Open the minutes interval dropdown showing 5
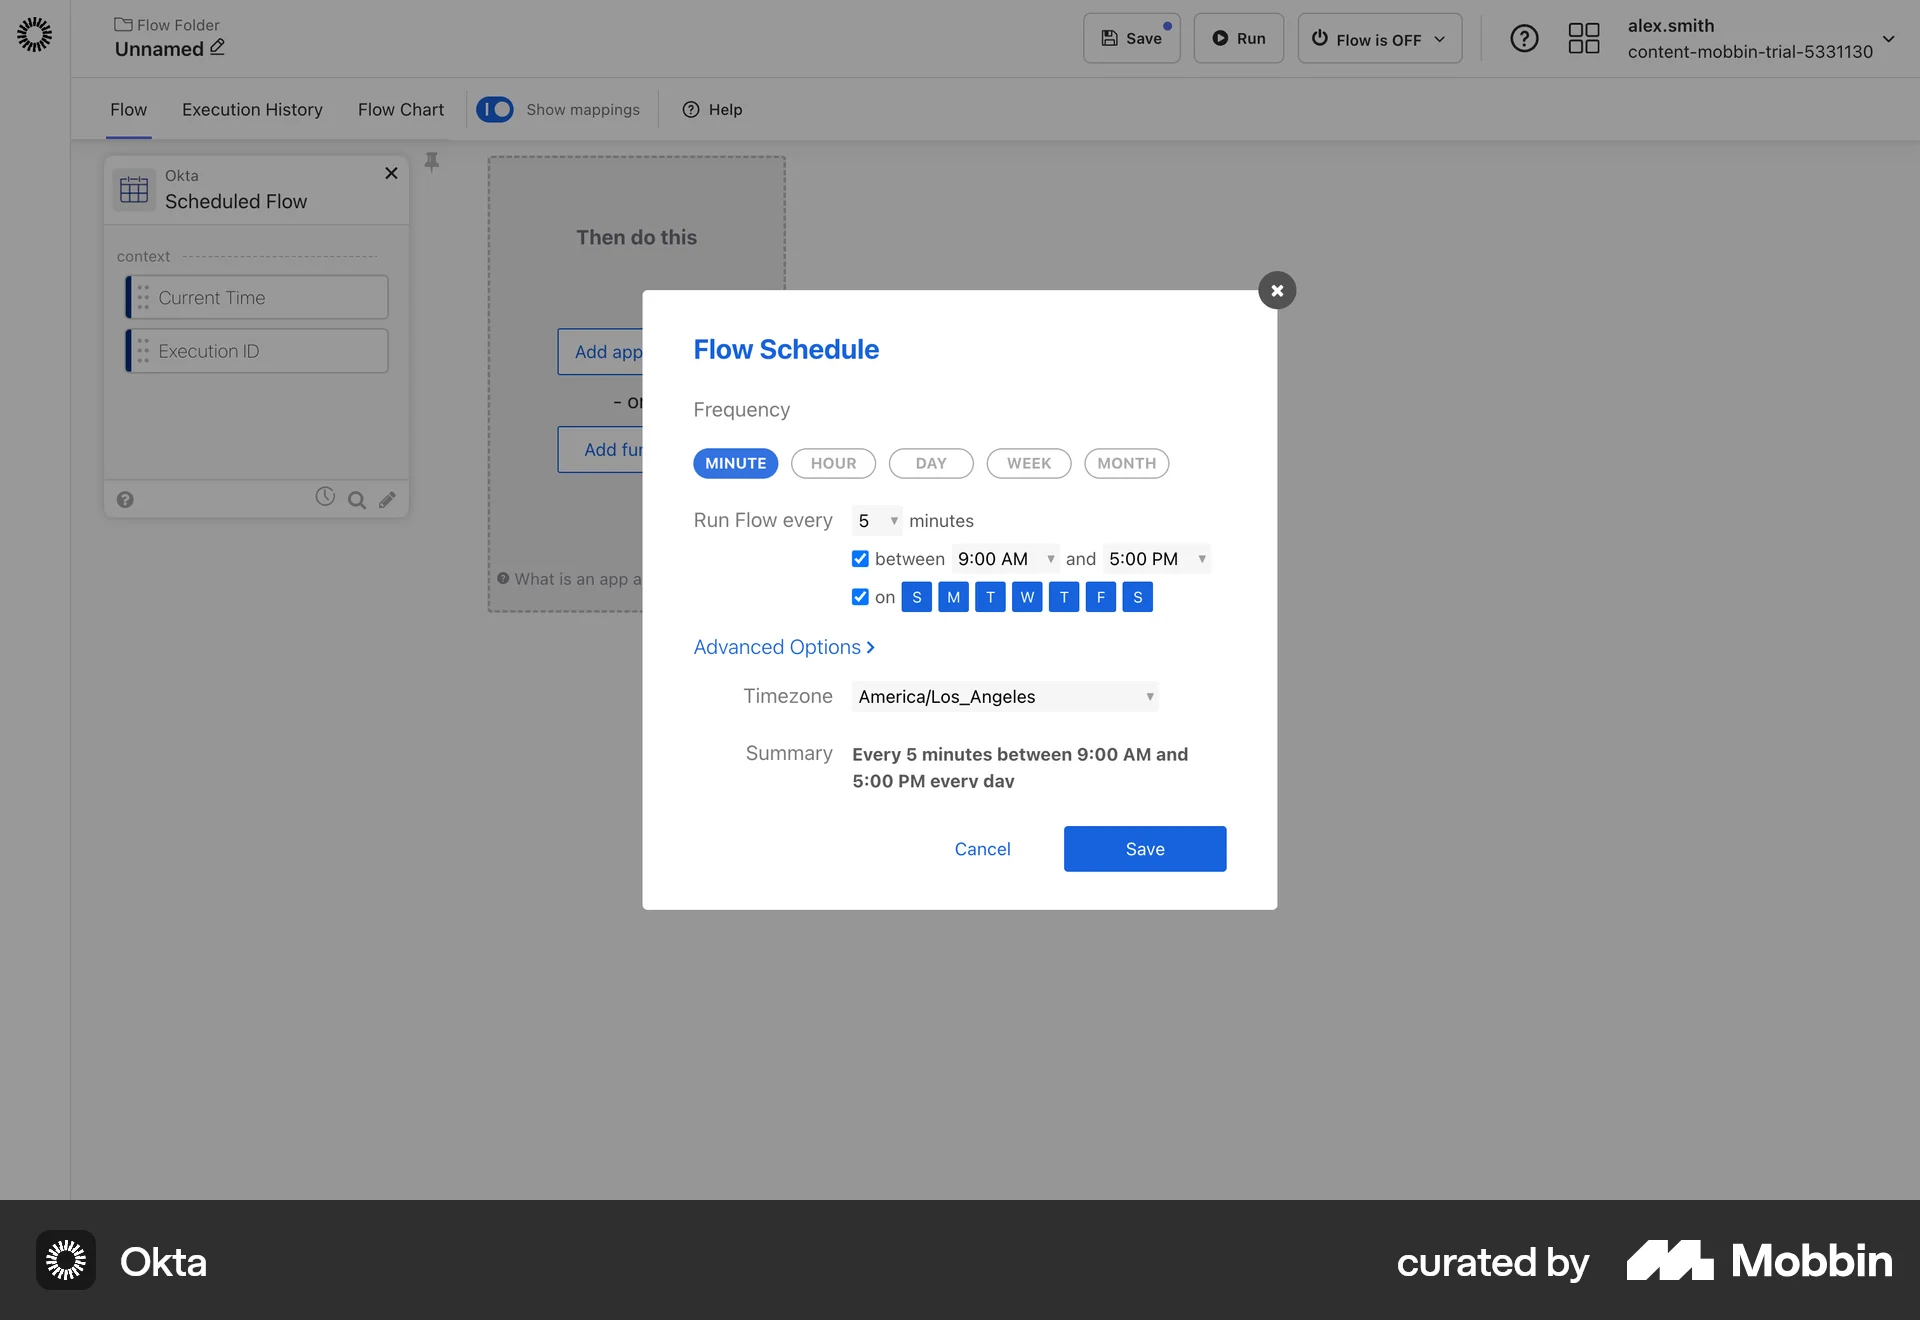The height and width of the screenshot is (1320, 1920). click(x=877, y=520)
